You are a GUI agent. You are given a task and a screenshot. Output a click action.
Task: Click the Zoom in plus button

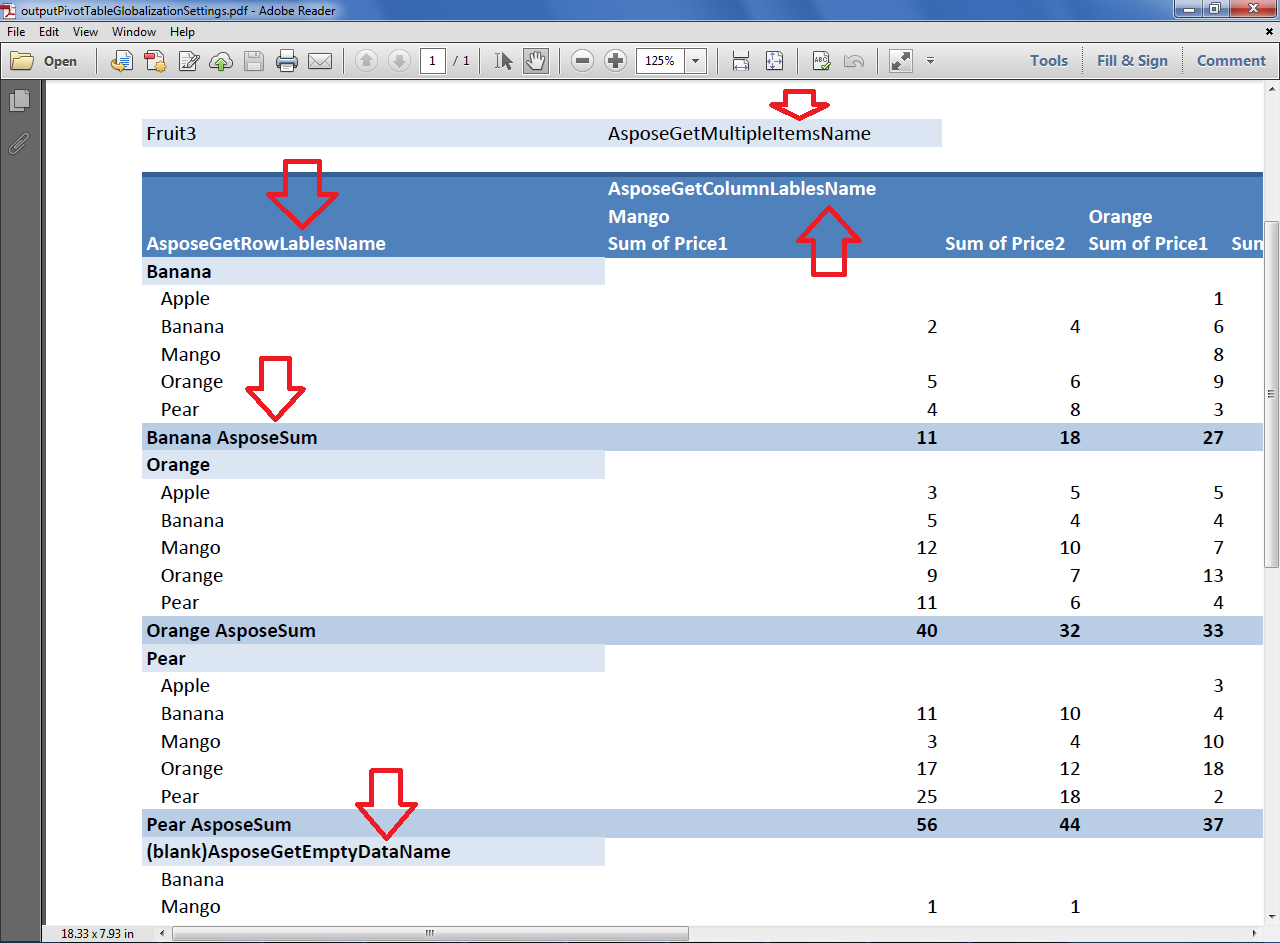(615, 61)
